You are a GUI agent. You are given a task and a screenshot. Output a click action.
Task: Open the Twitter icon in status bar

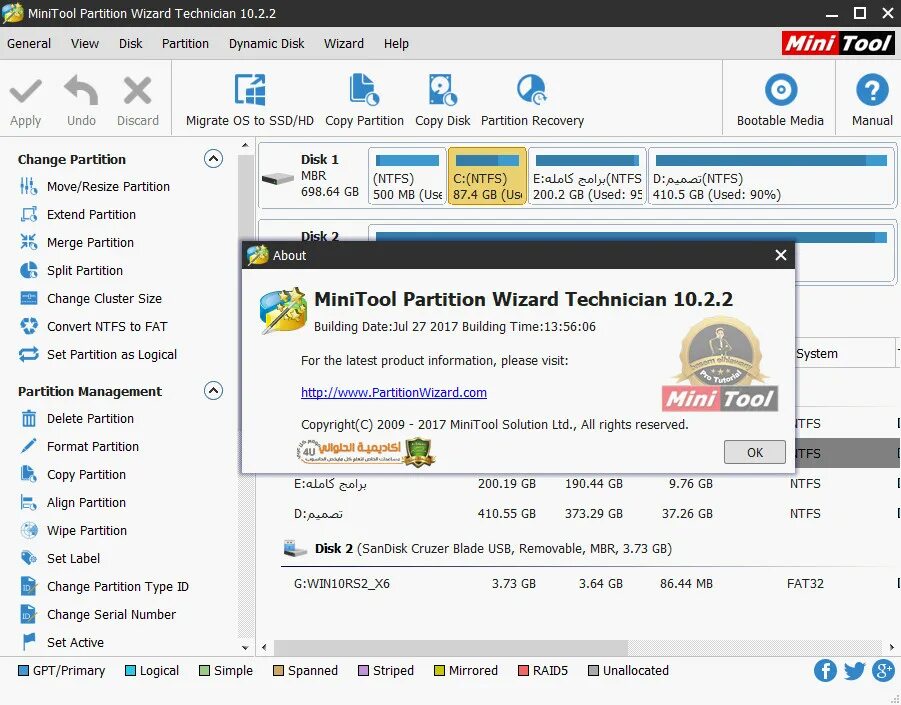tap(854, 671)
